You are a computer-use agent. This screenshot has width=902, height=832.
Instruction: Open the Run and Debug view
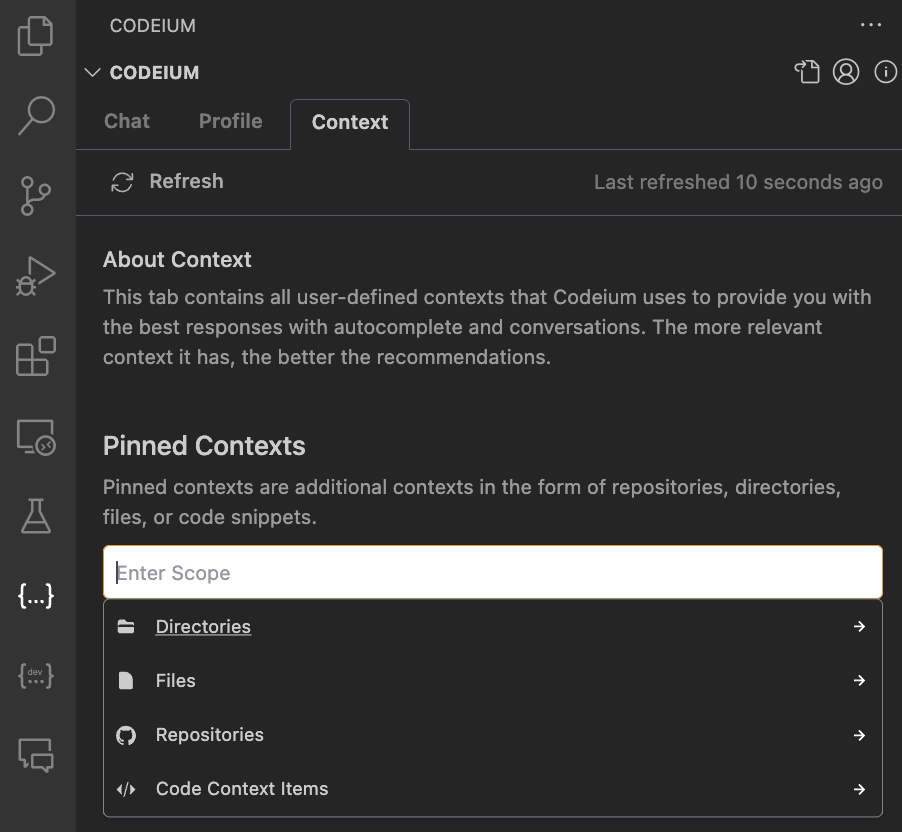[36, 276]
